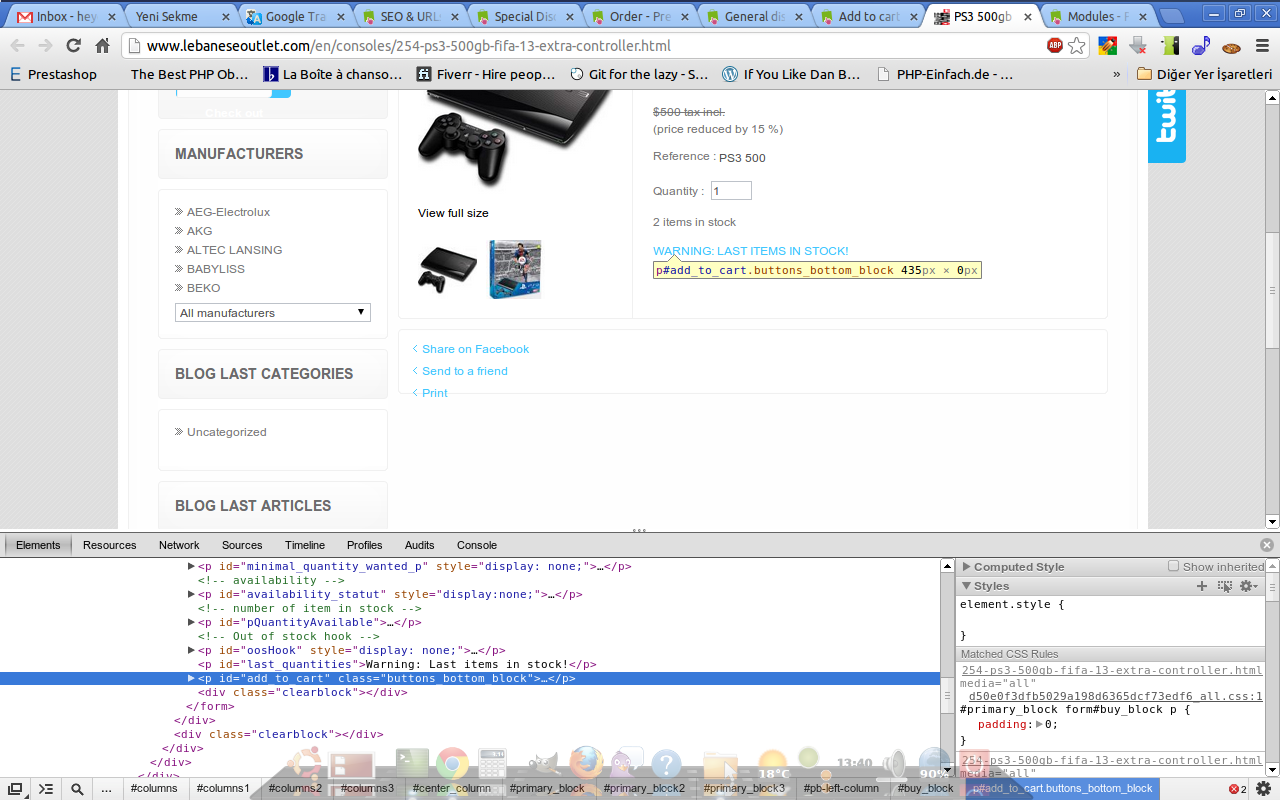
Task: Click the colorful bug extension icon
Action: (1108, 46)
